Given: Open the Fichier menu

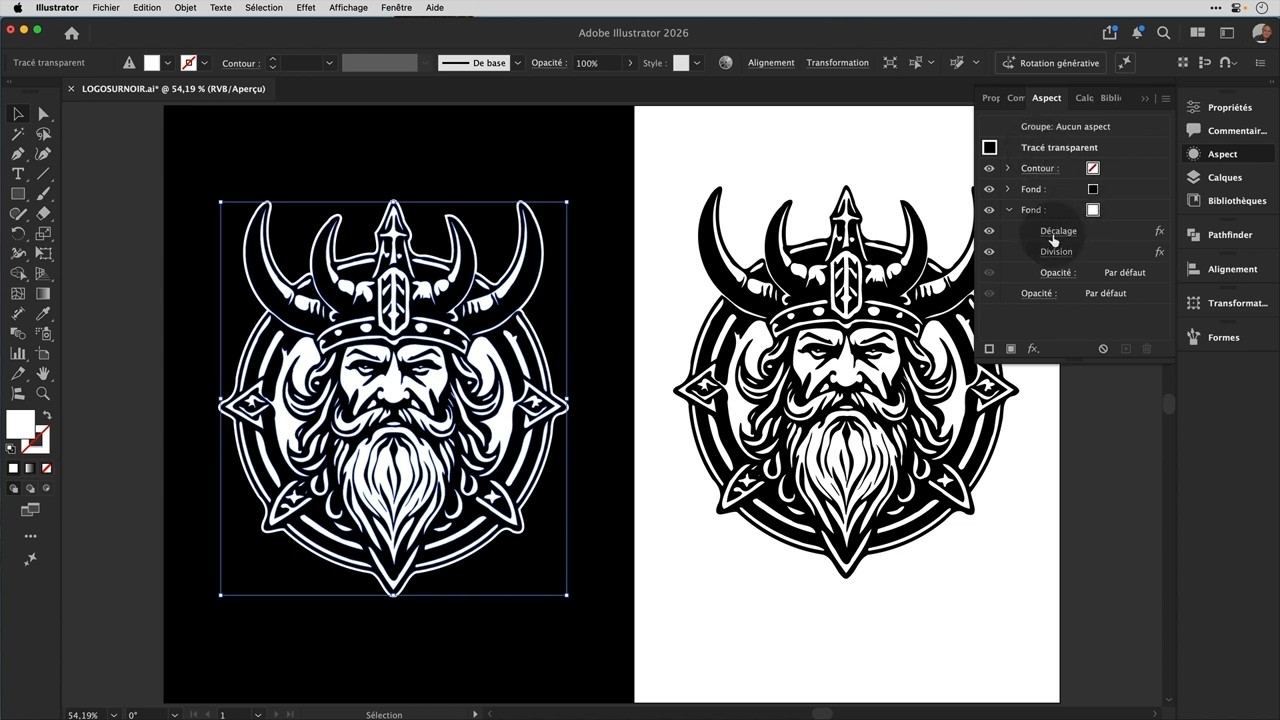Looking at the screenshot, I should (106, 7).
